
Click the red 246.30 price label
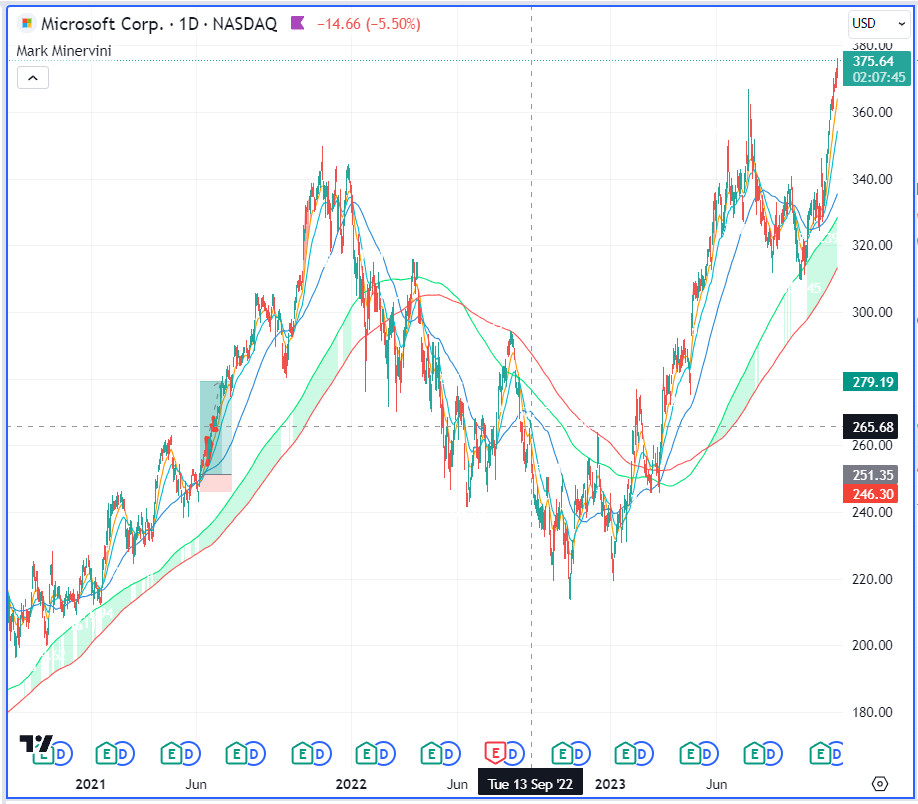click(865, 493)
